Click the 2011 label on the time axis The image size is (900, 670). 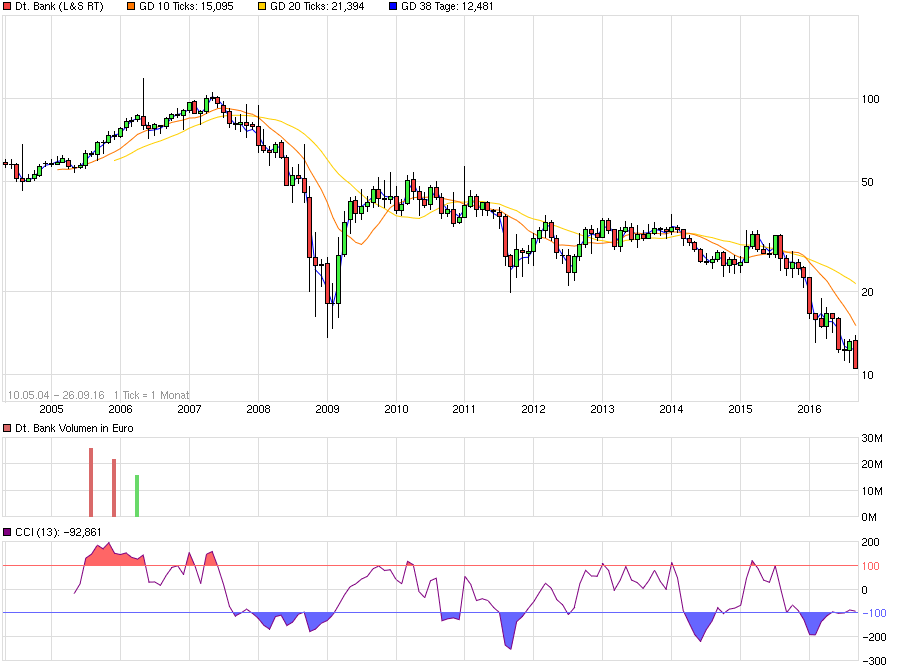pos(464,409)
